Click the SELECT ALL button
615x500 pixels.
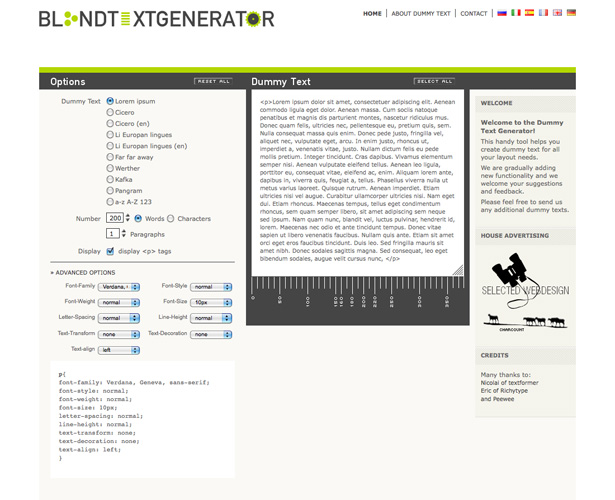(434, 81)
